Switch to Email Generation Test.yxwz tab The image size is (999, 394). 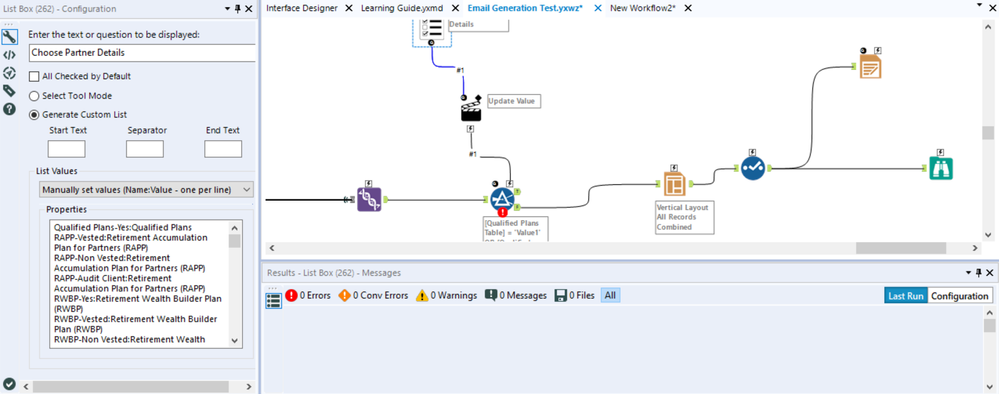(x=525, y=8)
